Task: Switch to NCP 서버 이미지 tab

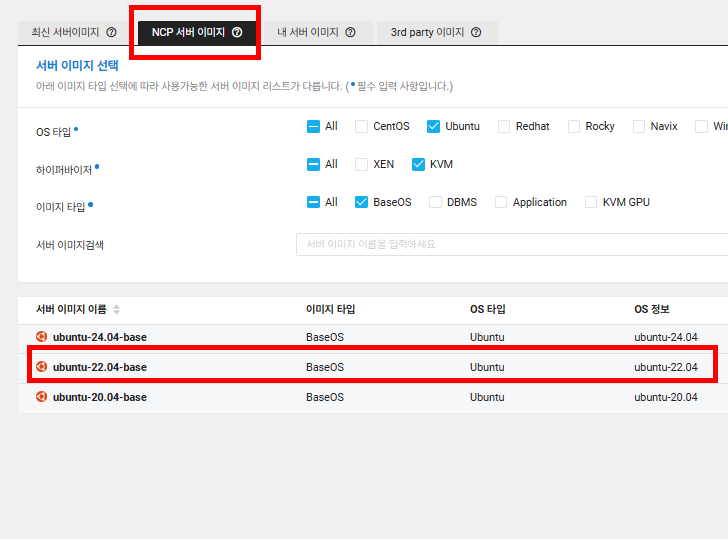Action: coord(197,32)
